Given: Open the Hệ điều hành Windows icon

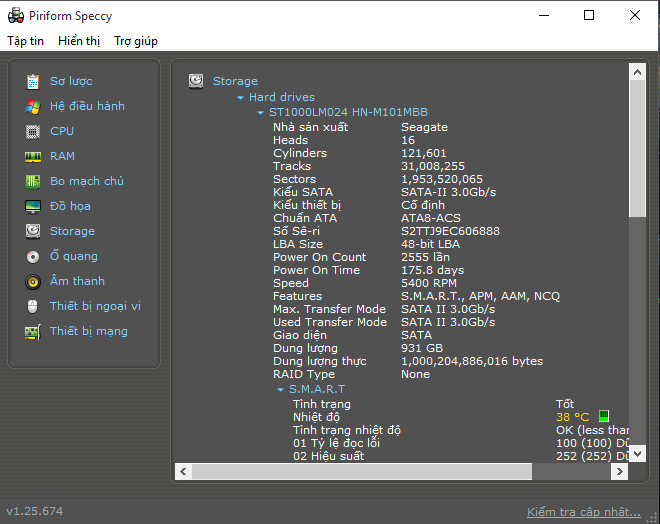Looking at the screenshot, I should (33, 106).
